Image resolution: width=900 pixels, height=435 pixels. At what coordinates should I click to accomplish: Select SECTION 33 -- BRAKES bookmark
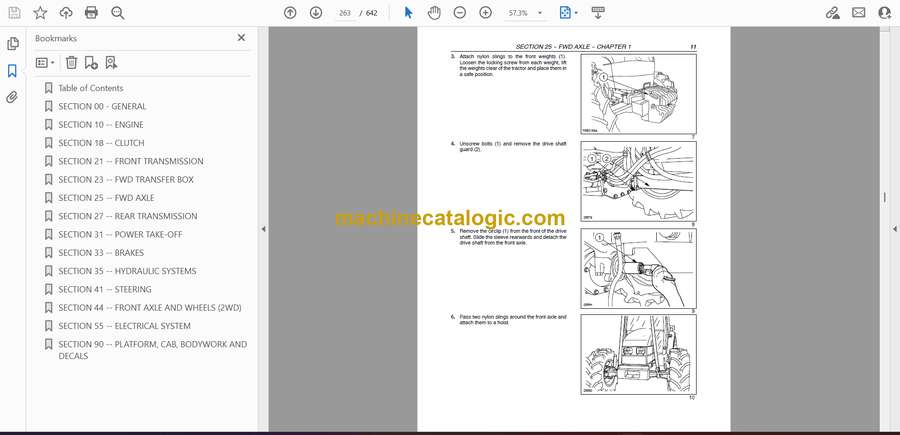[101, 253]
